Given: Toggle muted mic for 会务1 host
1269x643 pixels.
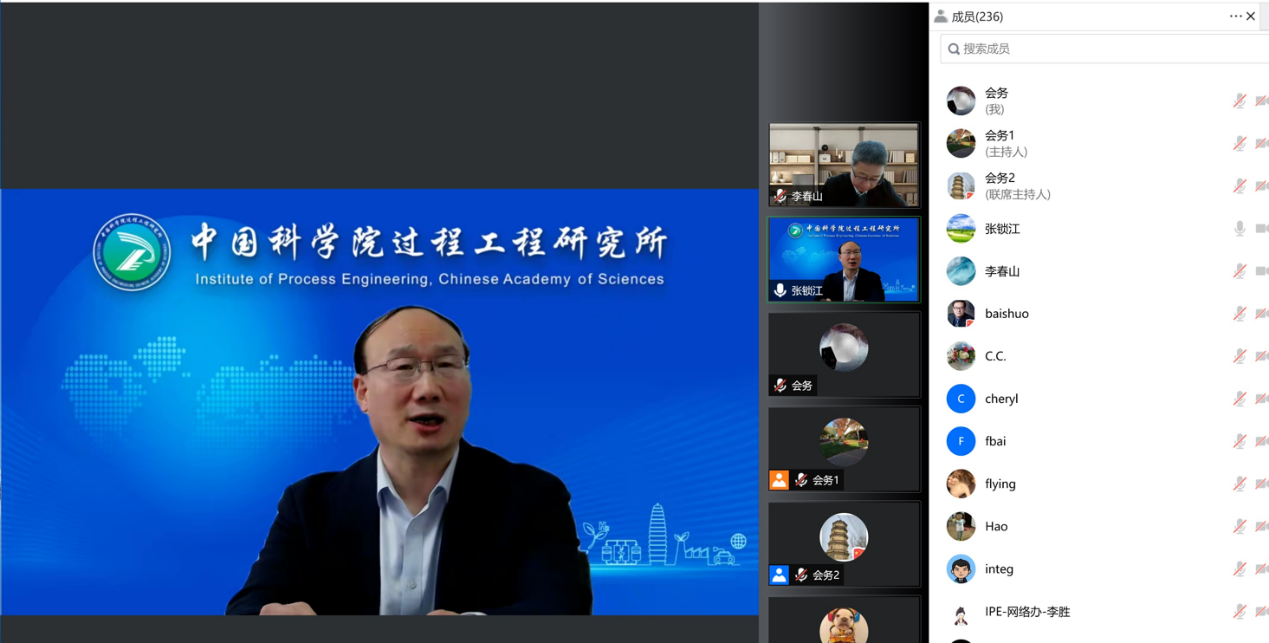Looking at the screenshot, I should 1240,143.
